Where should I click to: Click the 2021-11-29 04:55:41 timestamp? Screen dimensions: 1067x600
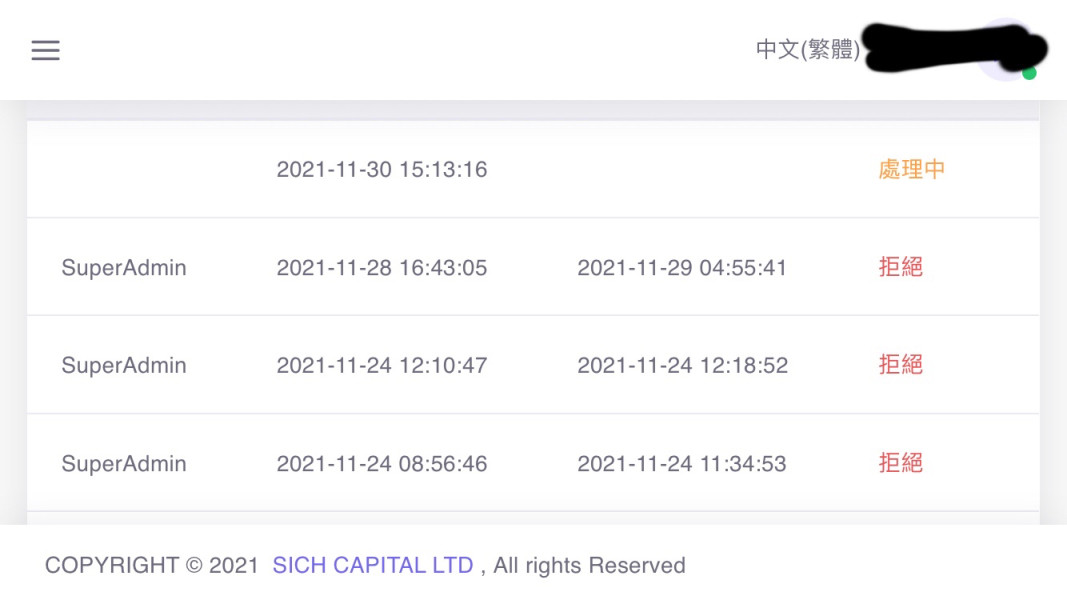[x=682, y=268]
